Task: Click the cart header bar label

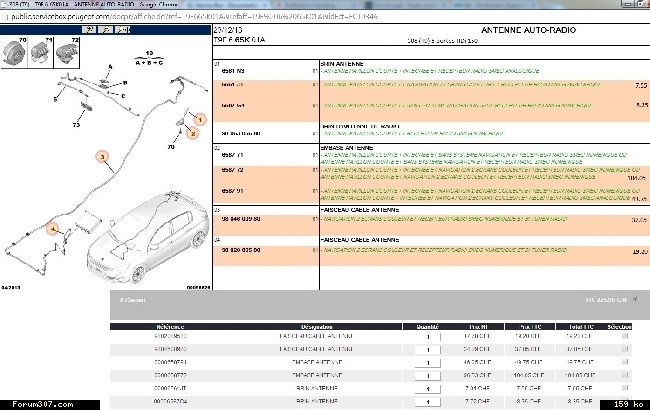Action: (132, 300)
